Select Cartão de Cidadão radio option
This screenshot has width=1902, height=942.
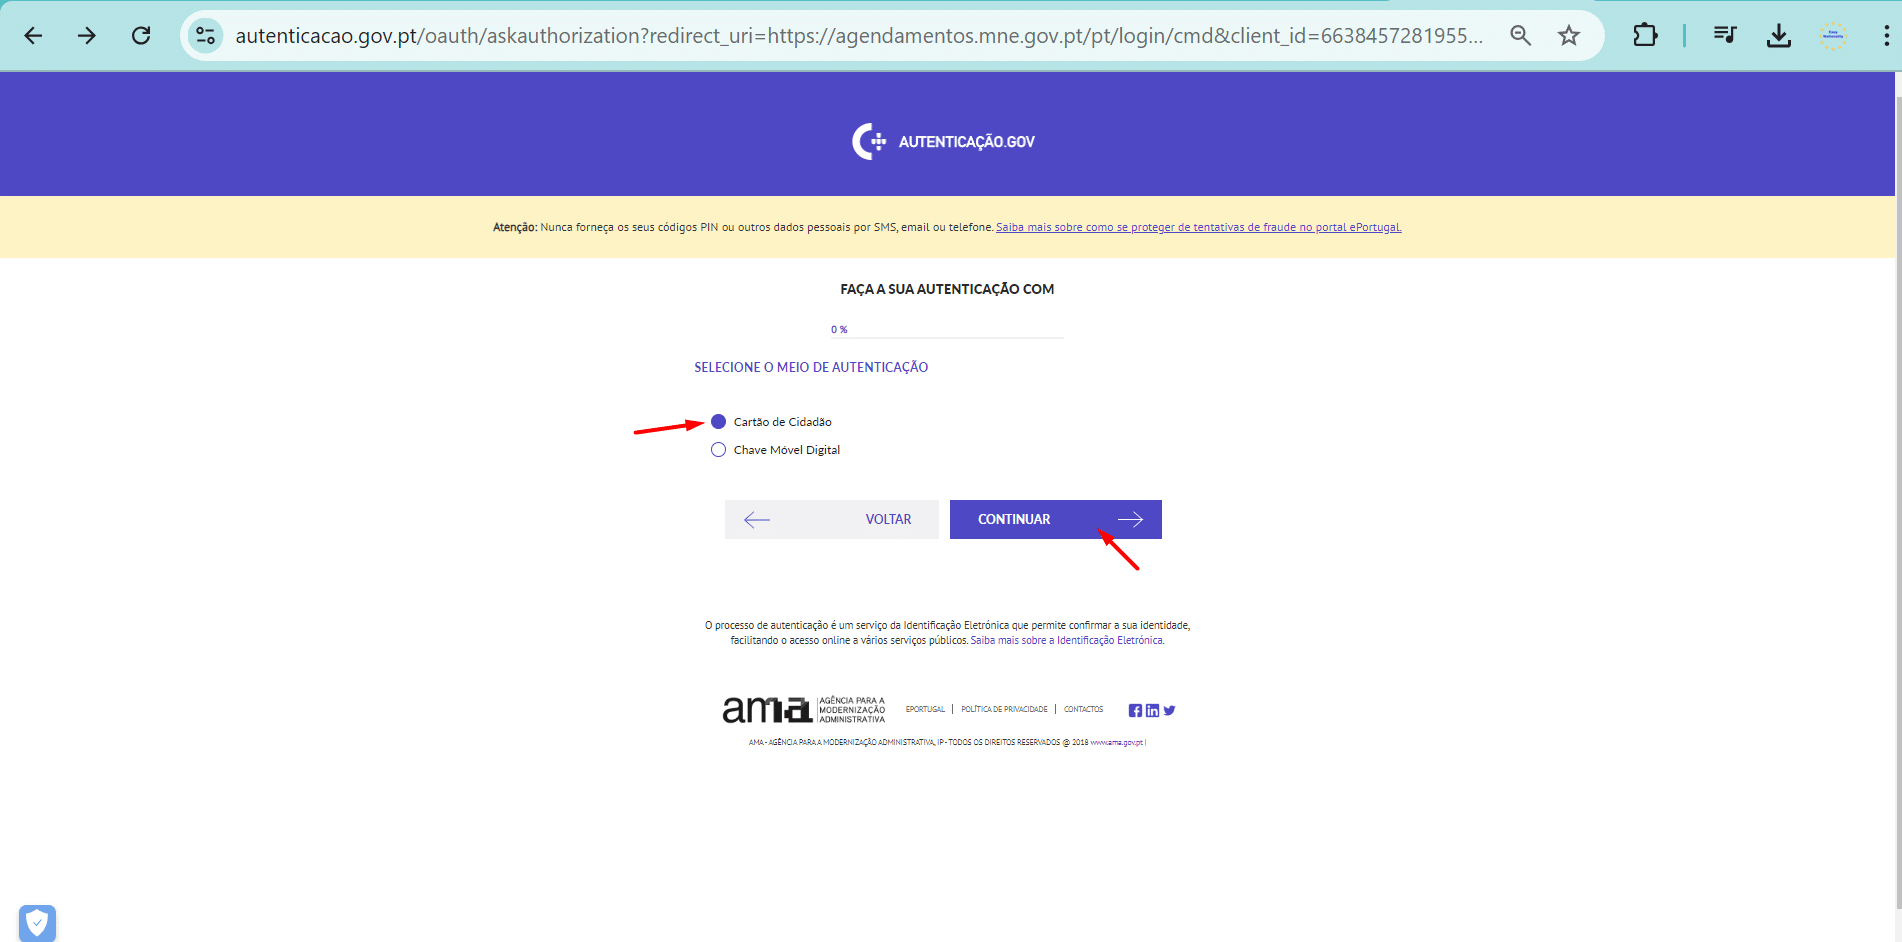coord(718,422)
